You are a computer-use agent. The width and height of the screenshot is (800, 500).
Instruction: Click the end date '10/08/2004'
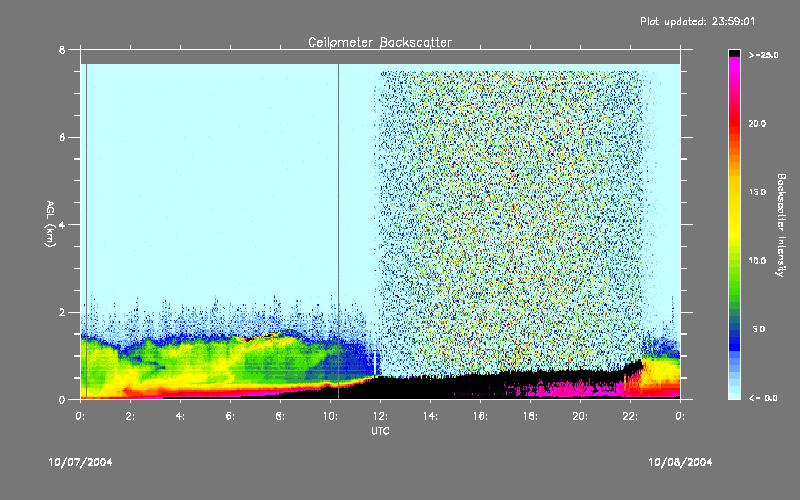click(680, 462)
